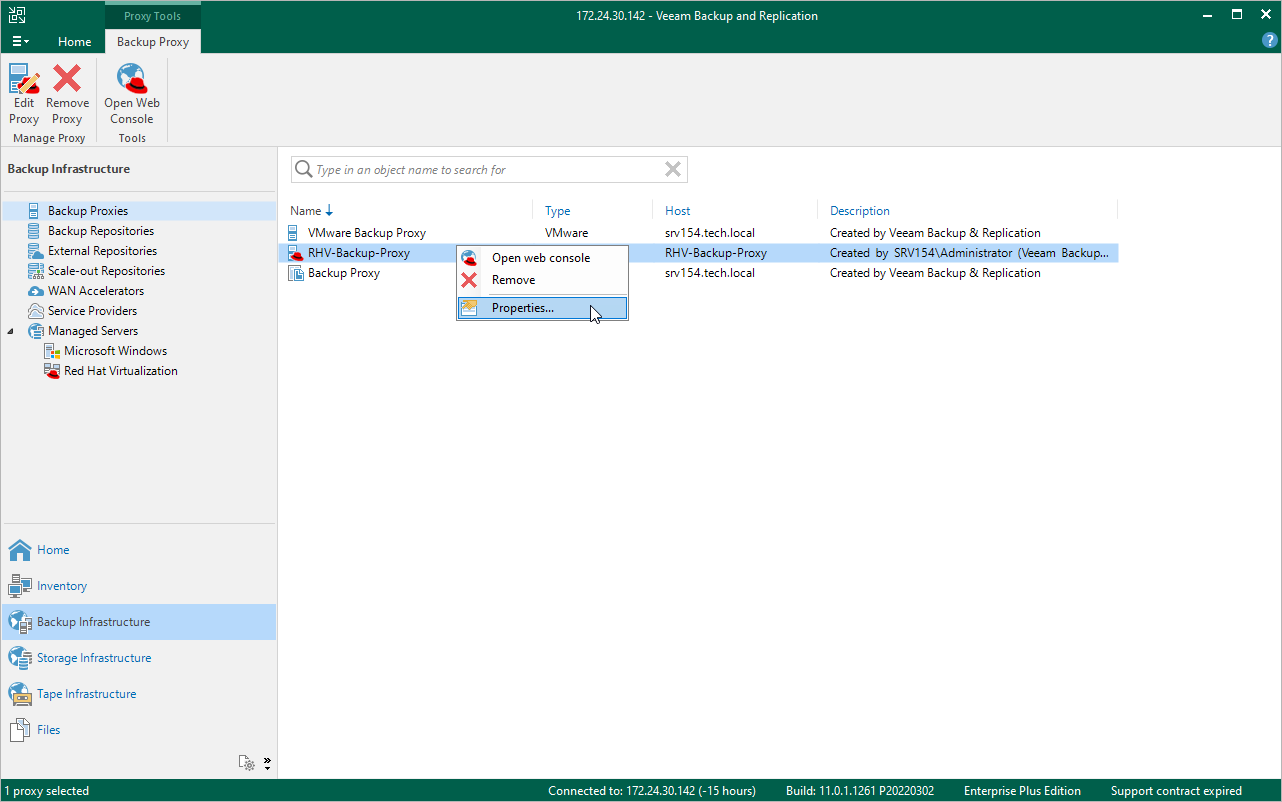The width and height of the screenshot is (1282, 802).
Task: Click the navigation pane configure buttons icon
Action: pos(246,763)
